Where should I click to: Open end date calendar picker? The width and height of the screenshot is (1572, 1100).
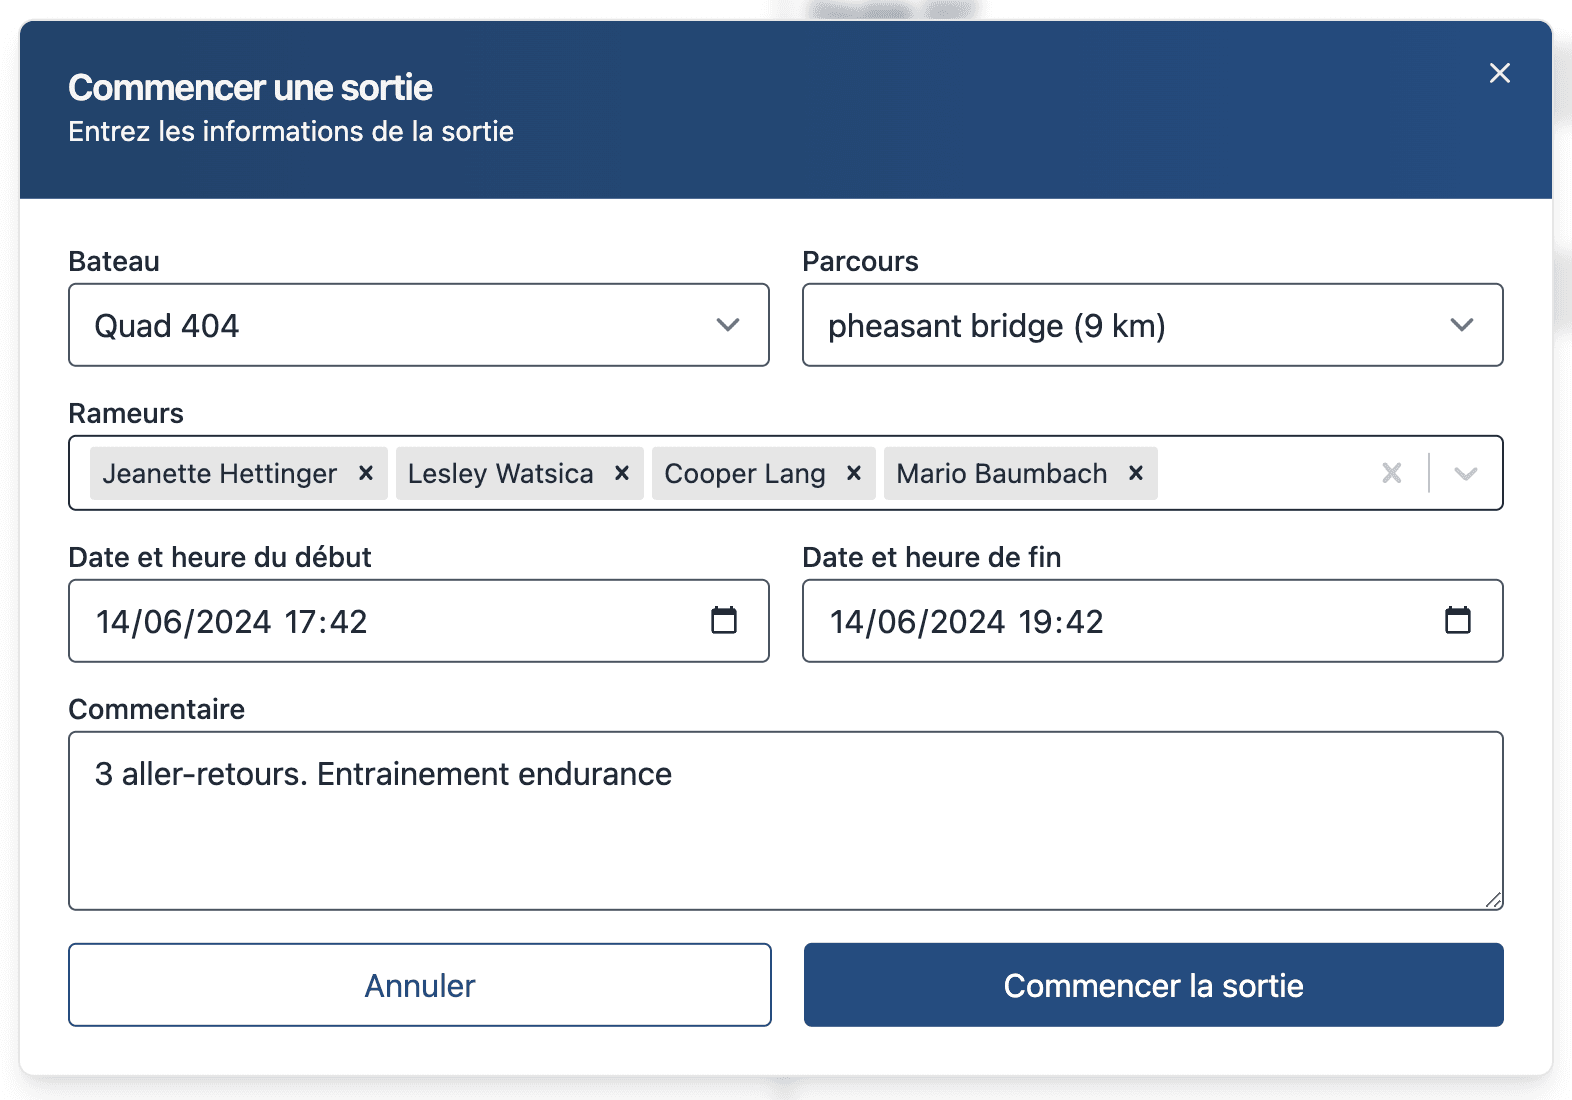(x=1458, y=621)
